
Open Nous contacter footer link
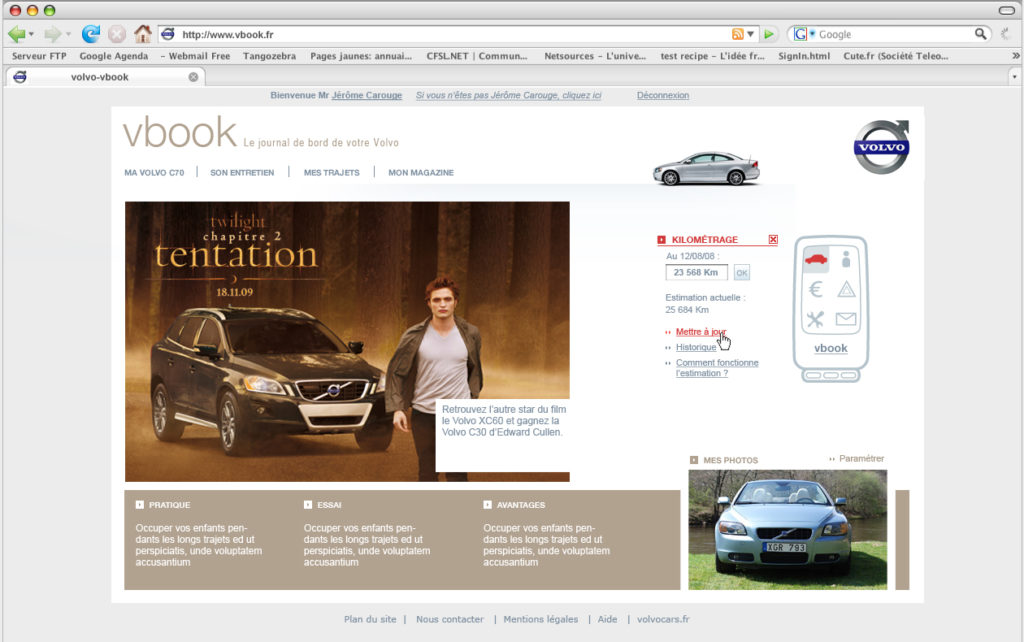pos(450,619)
